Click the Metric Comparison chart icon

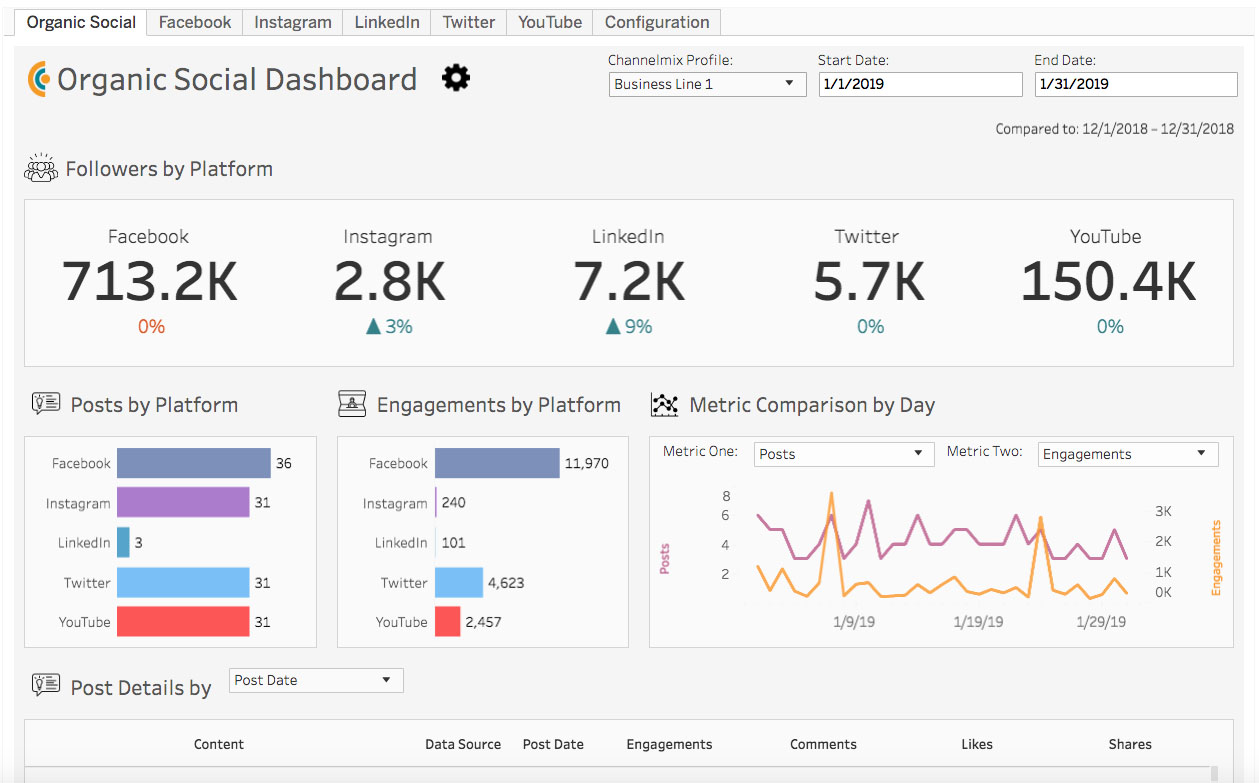click(x=664, y=404)
